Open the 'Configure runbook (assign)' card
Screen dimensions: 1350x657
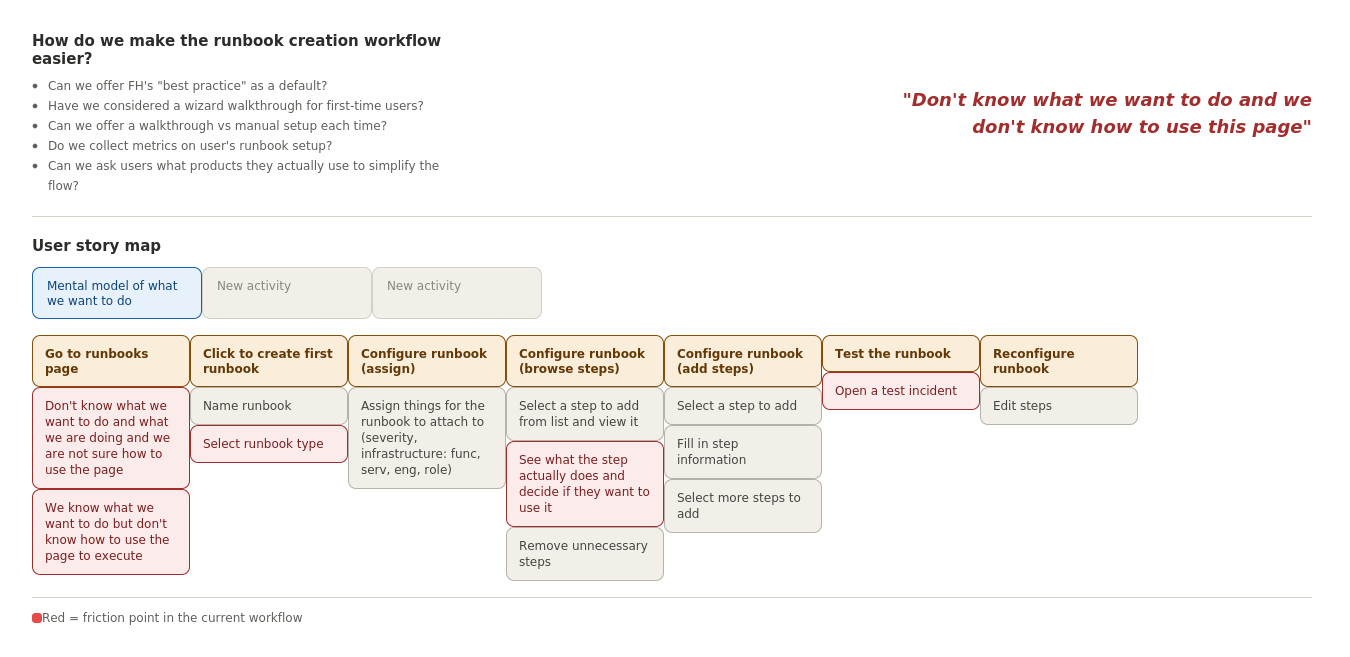(x=427, y=361)
